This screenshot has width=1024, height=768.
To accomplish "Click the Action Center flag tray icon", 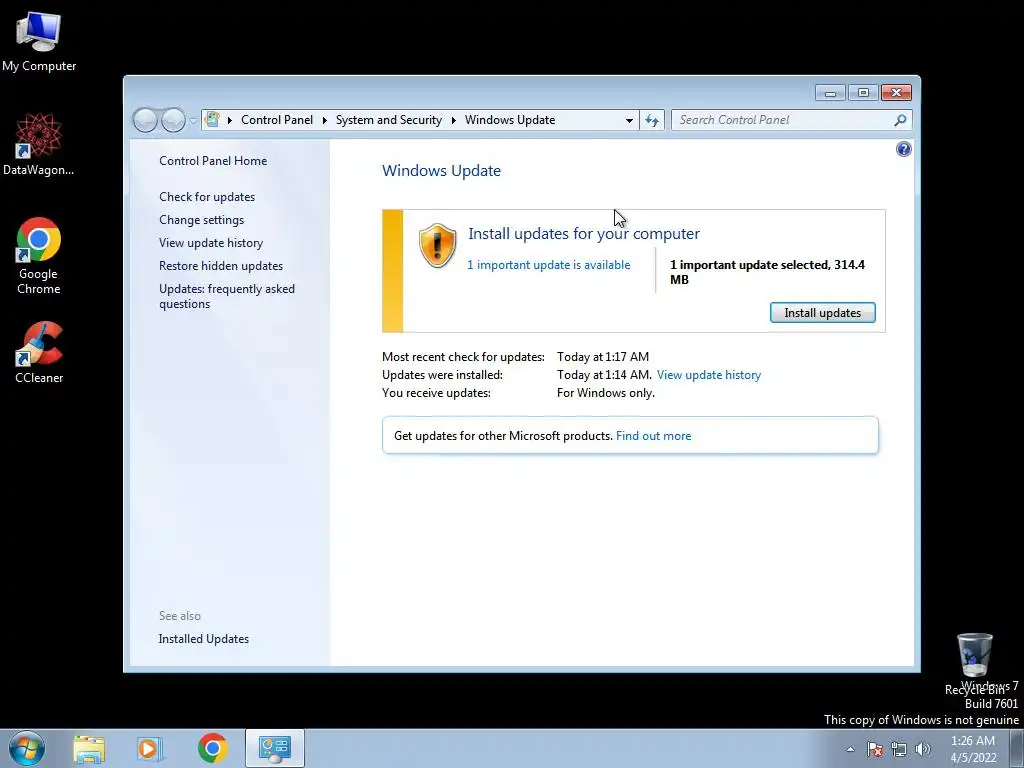I will click(x=875, y=749).
